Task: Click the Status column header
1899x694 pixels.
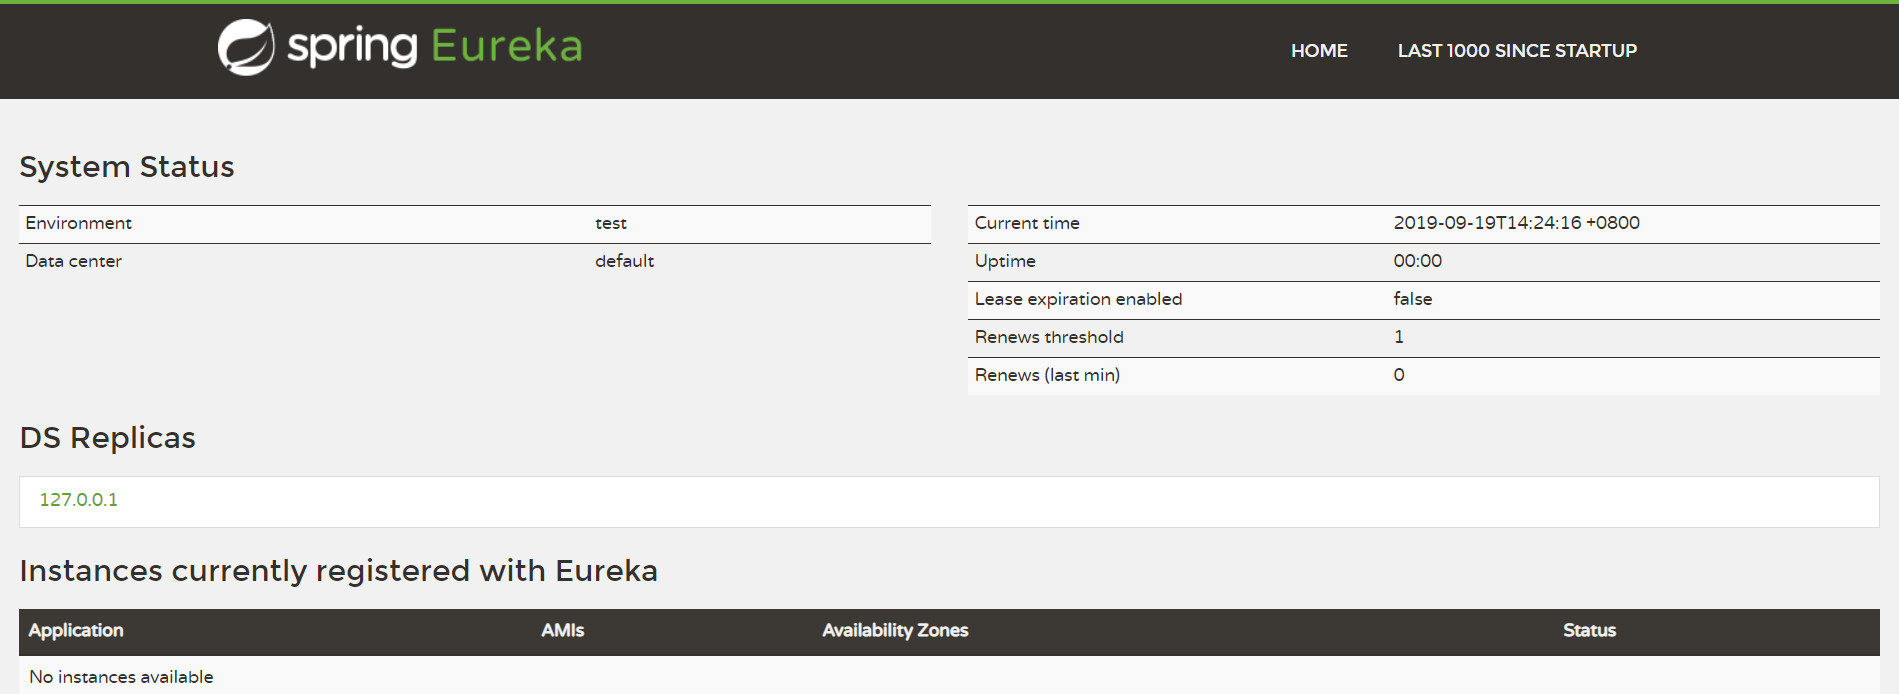Action: click(x=1589, y=631)
